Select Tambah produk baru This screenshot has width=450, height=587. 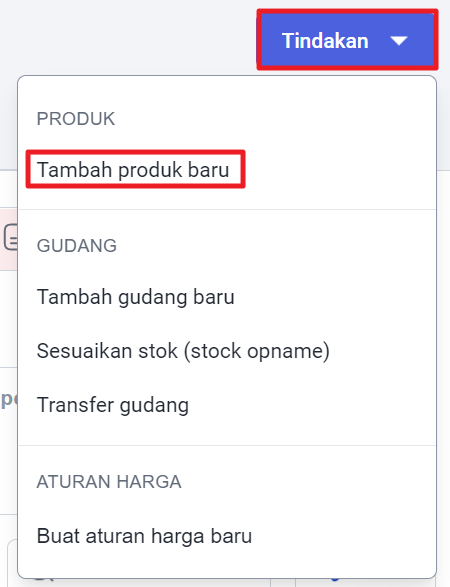(x=133, y=170)
